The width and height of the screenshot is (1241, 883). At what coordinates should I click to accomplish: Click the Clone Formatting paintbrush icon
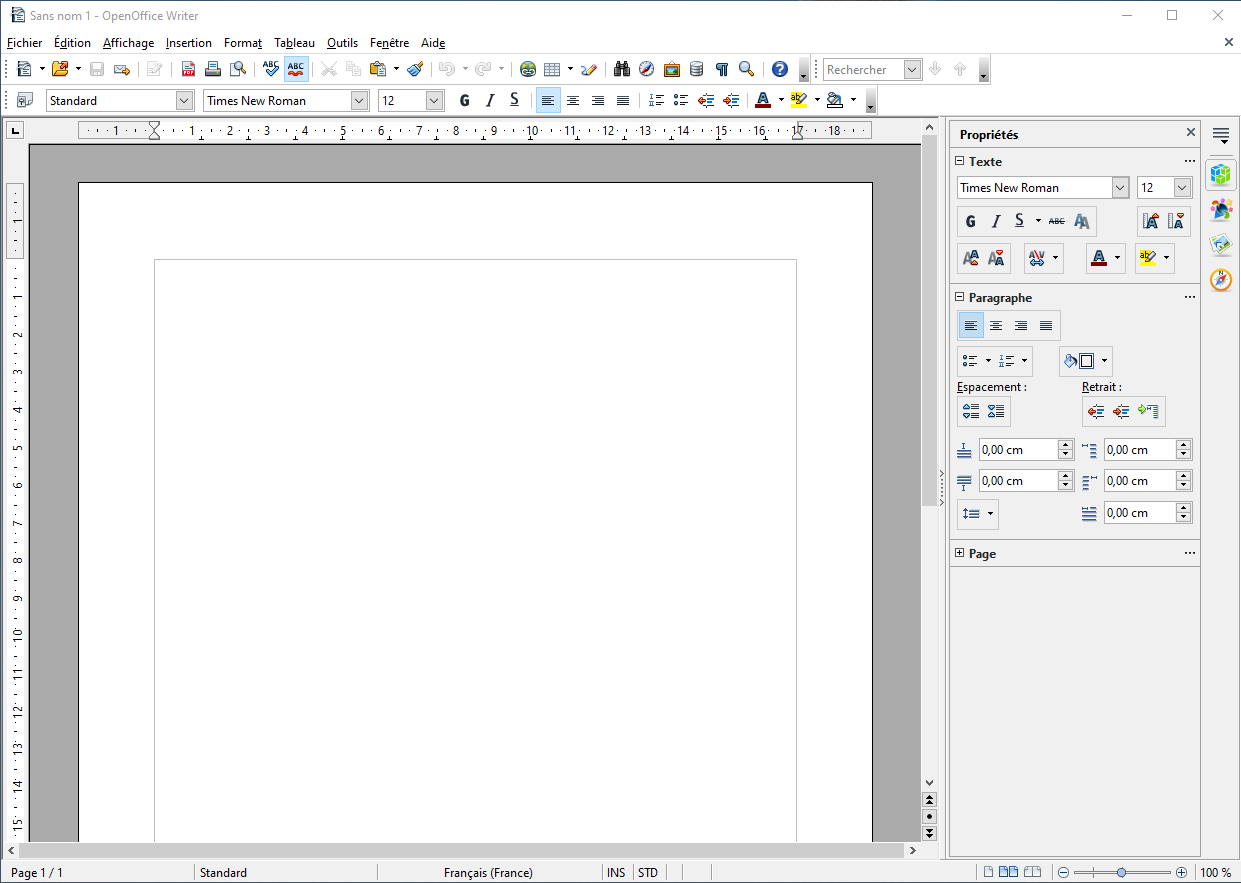[415, 69]
